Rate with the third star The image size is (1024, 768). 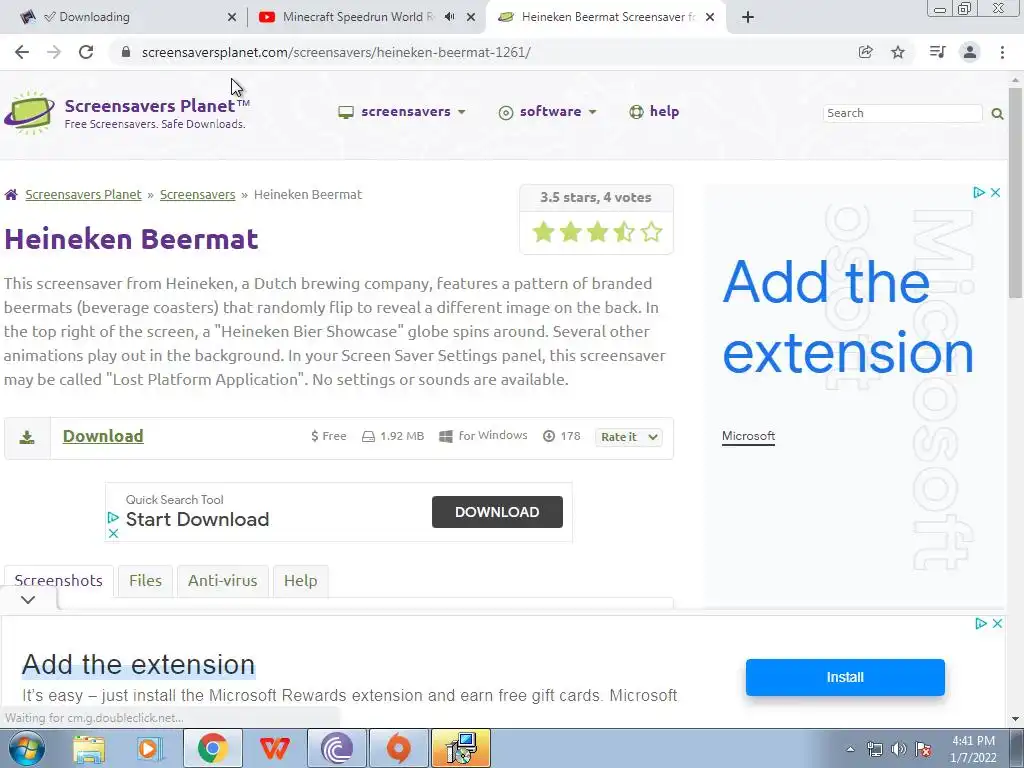click(597, 232)
